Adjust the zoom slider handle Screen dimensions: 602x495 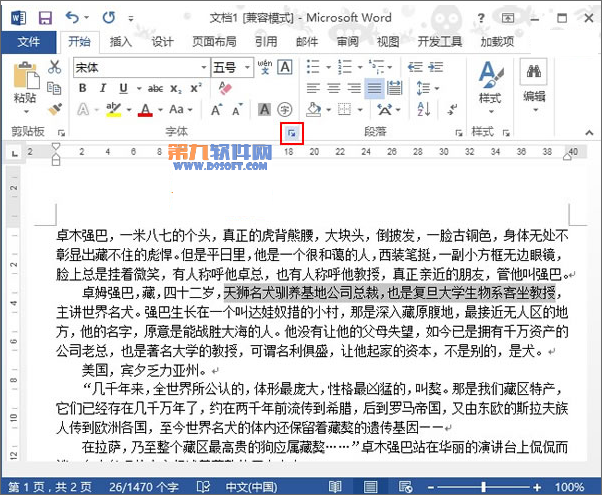click(x=484, y=487)
